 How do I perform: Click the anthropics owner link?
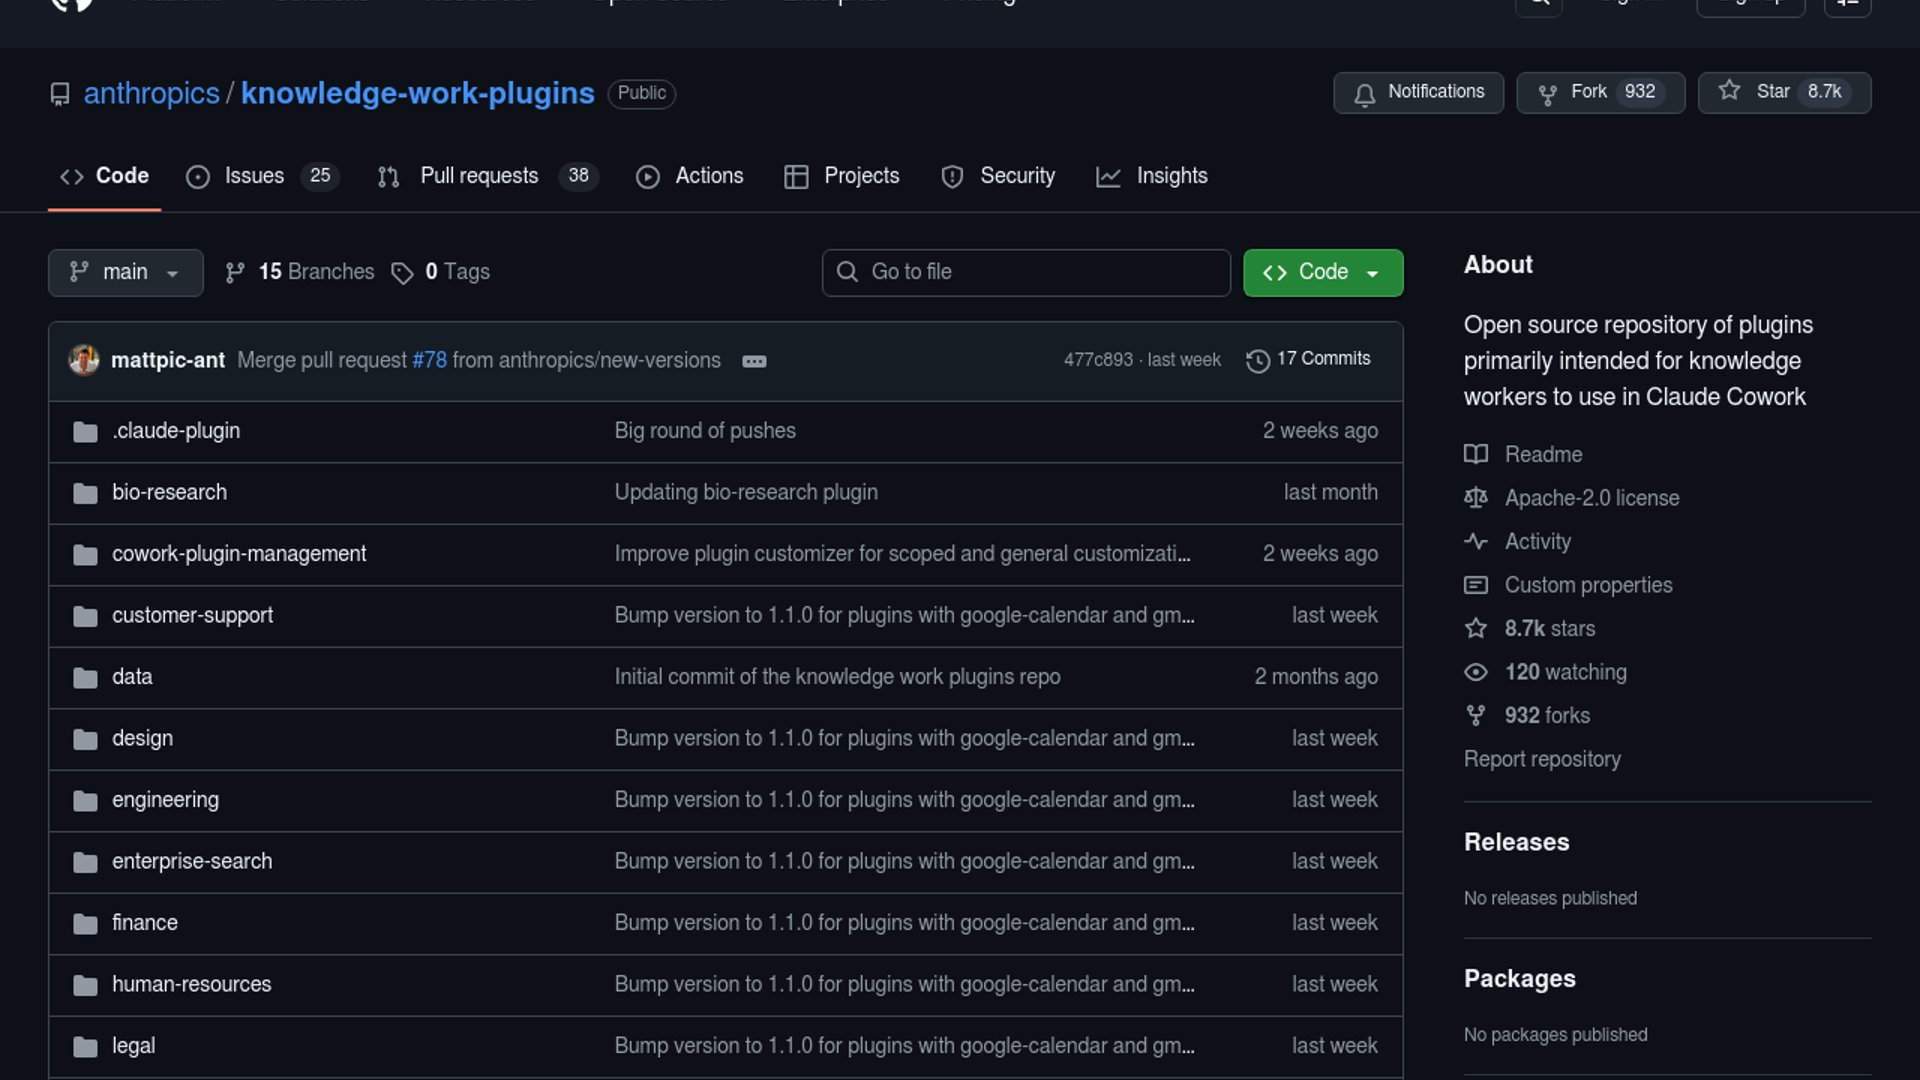[151, 94]
